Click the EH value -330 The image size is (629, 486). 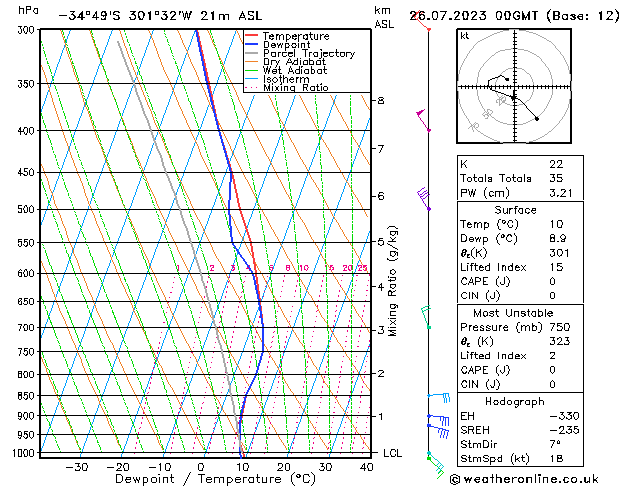(564, 416)
